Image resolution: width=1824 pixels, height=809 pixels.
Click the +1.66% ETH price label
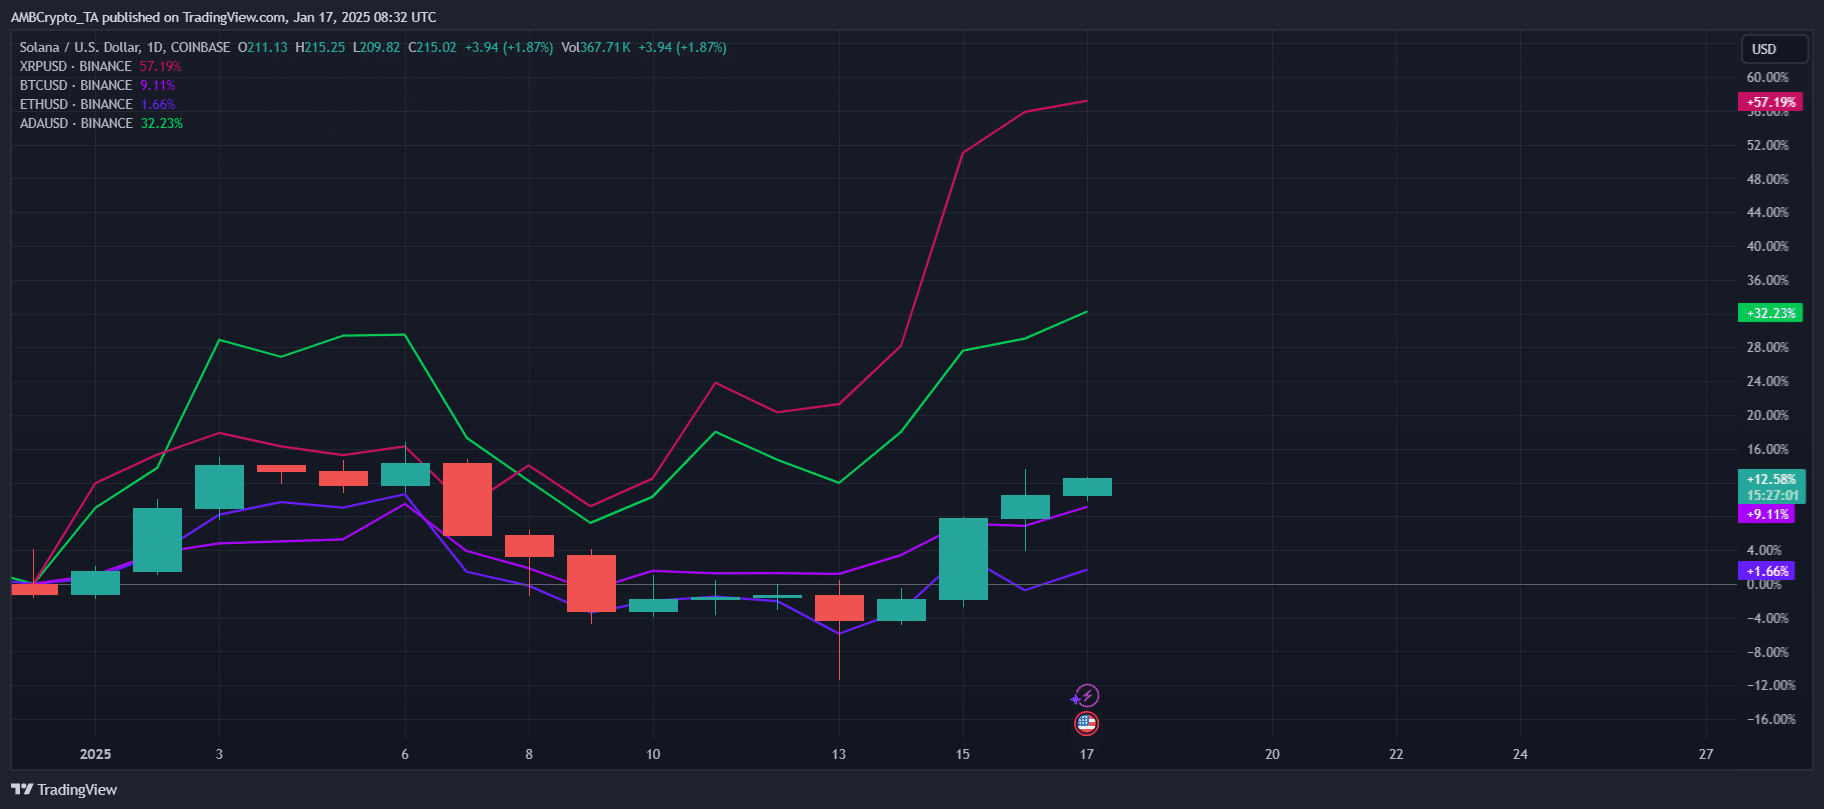(1767, 571)
